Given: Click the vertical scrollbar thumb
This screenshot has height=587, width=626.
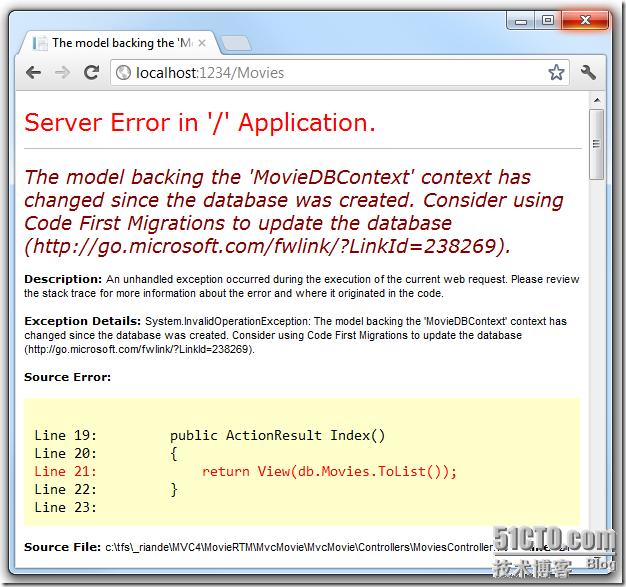Looking at the screenshot, I should coord(597,145).
